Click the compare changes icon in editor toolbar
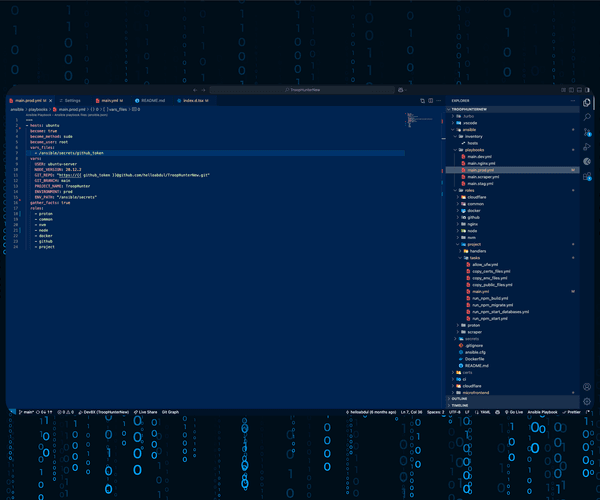This screenshot has height=500, width=600. pos(422,101)
